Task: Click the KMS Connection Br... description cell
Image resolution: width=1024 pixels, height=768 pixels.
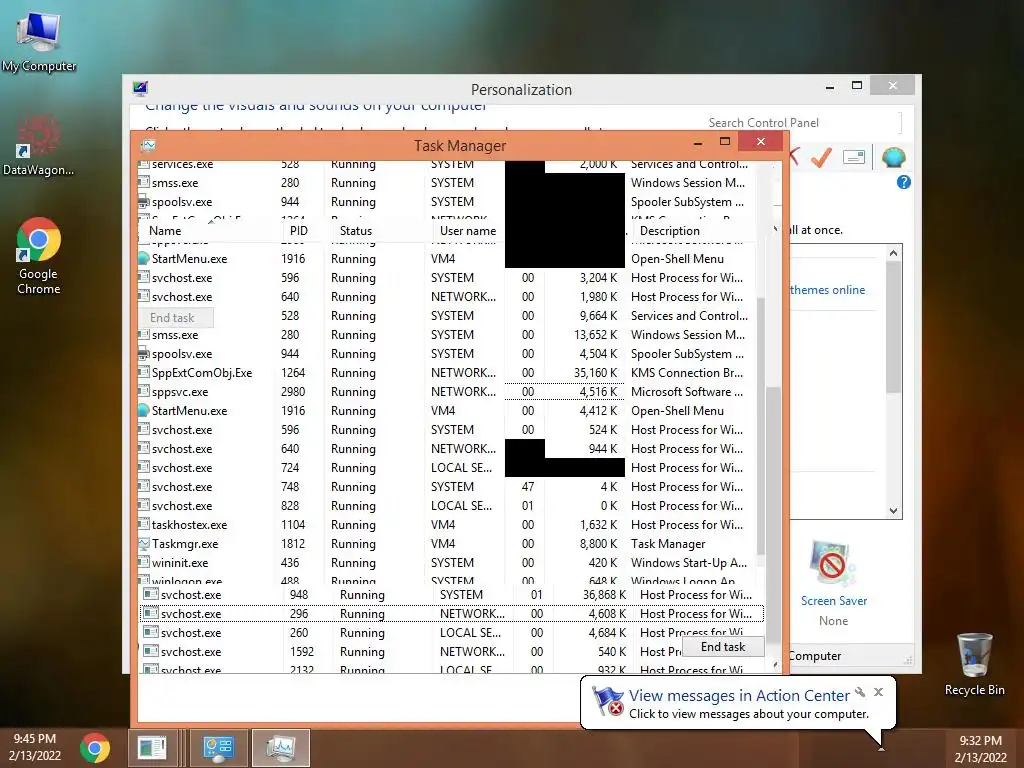Action: (686, 372)
